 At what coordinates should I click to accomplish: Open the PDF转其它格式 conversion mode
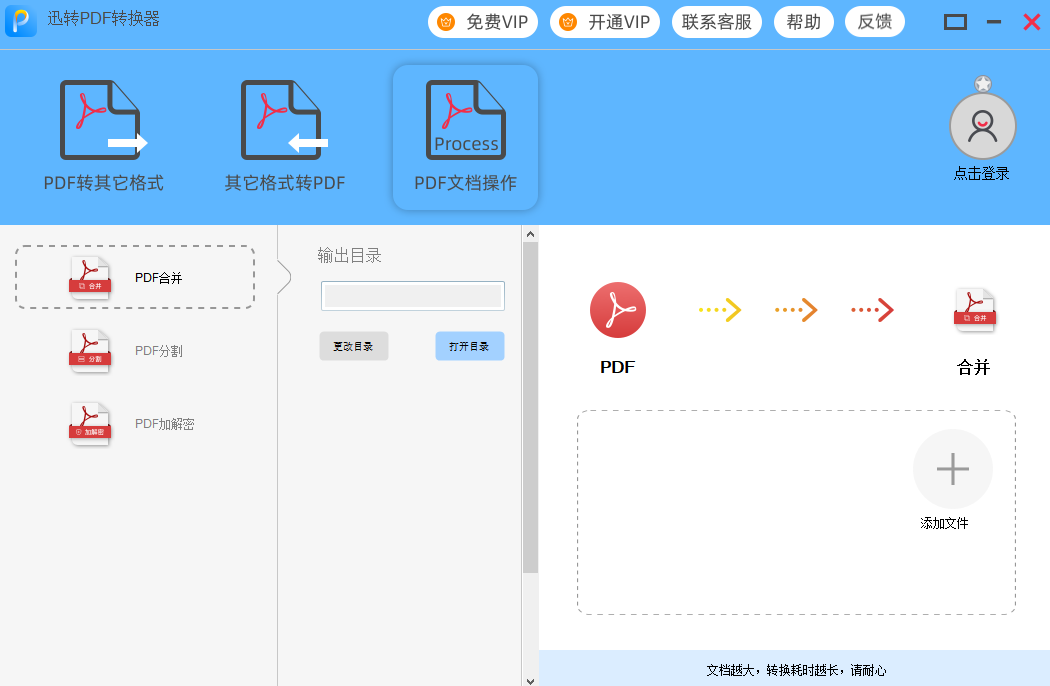click(103, 137)
